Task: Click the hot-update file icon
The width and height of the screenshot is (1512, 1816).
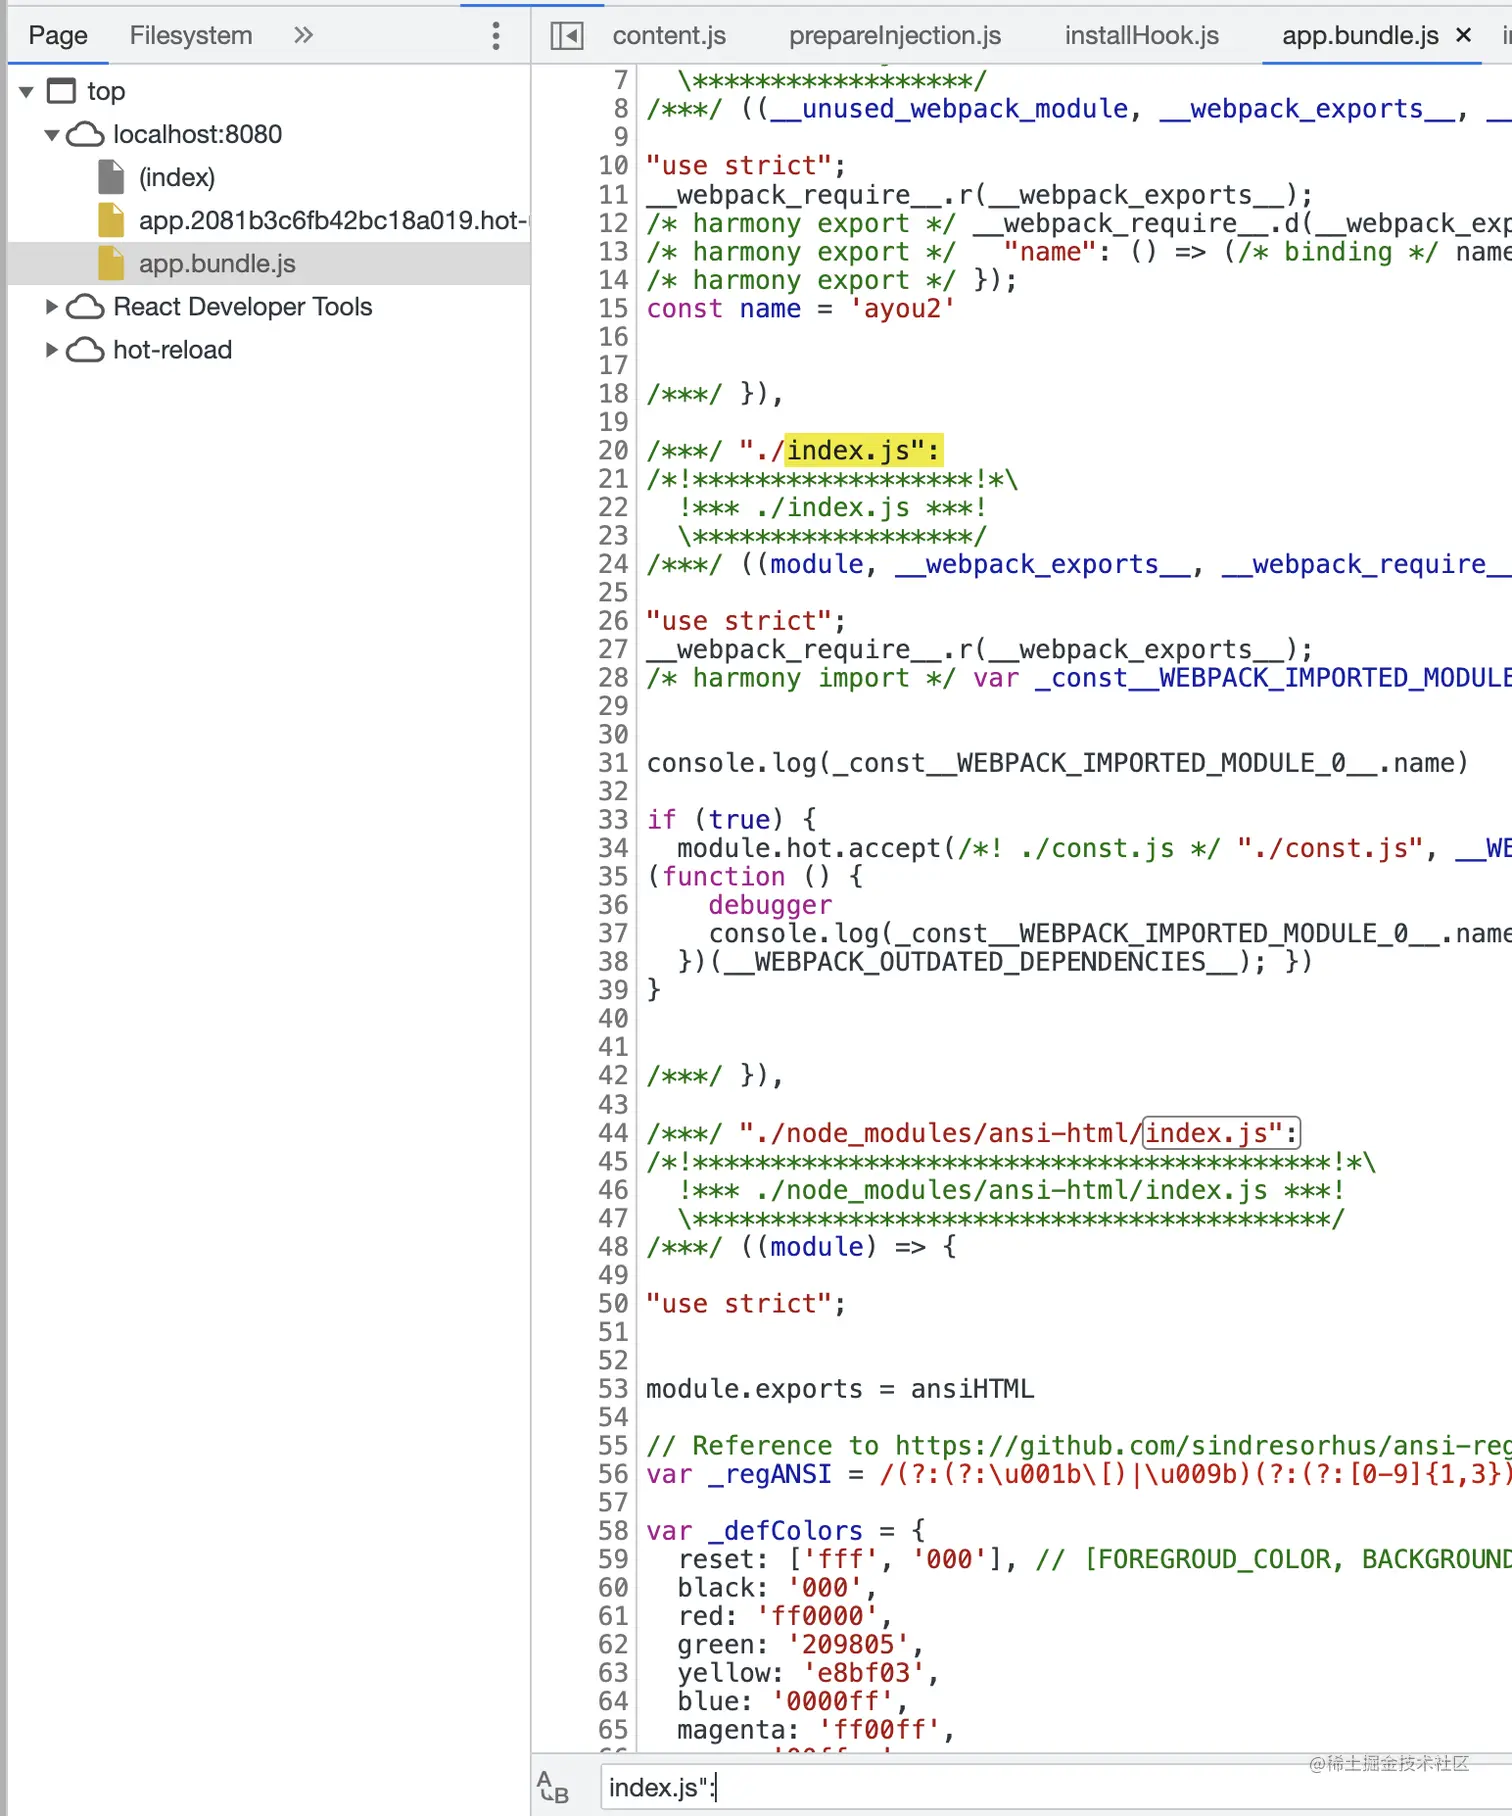Action: 111,220
